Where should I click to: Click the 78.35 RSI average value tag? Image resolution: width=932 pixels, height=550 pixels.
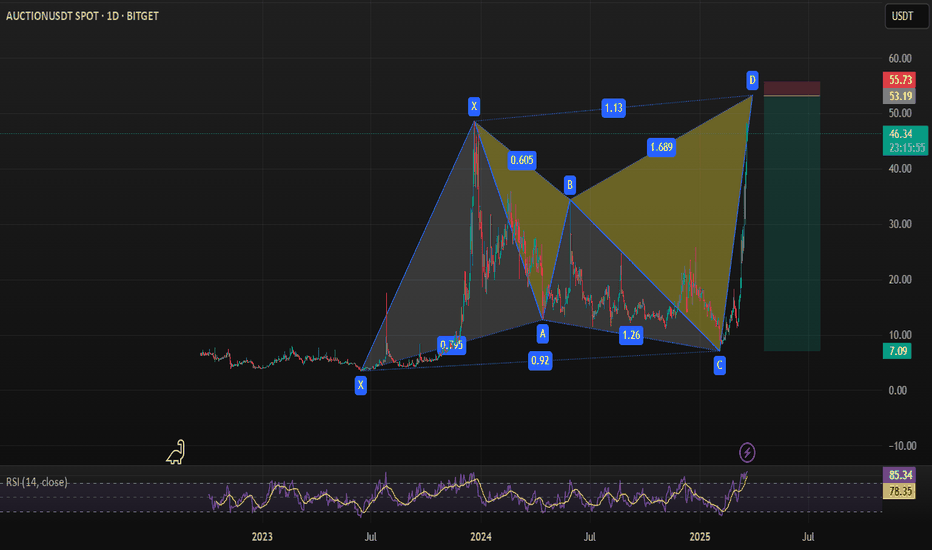coord(900,491)
